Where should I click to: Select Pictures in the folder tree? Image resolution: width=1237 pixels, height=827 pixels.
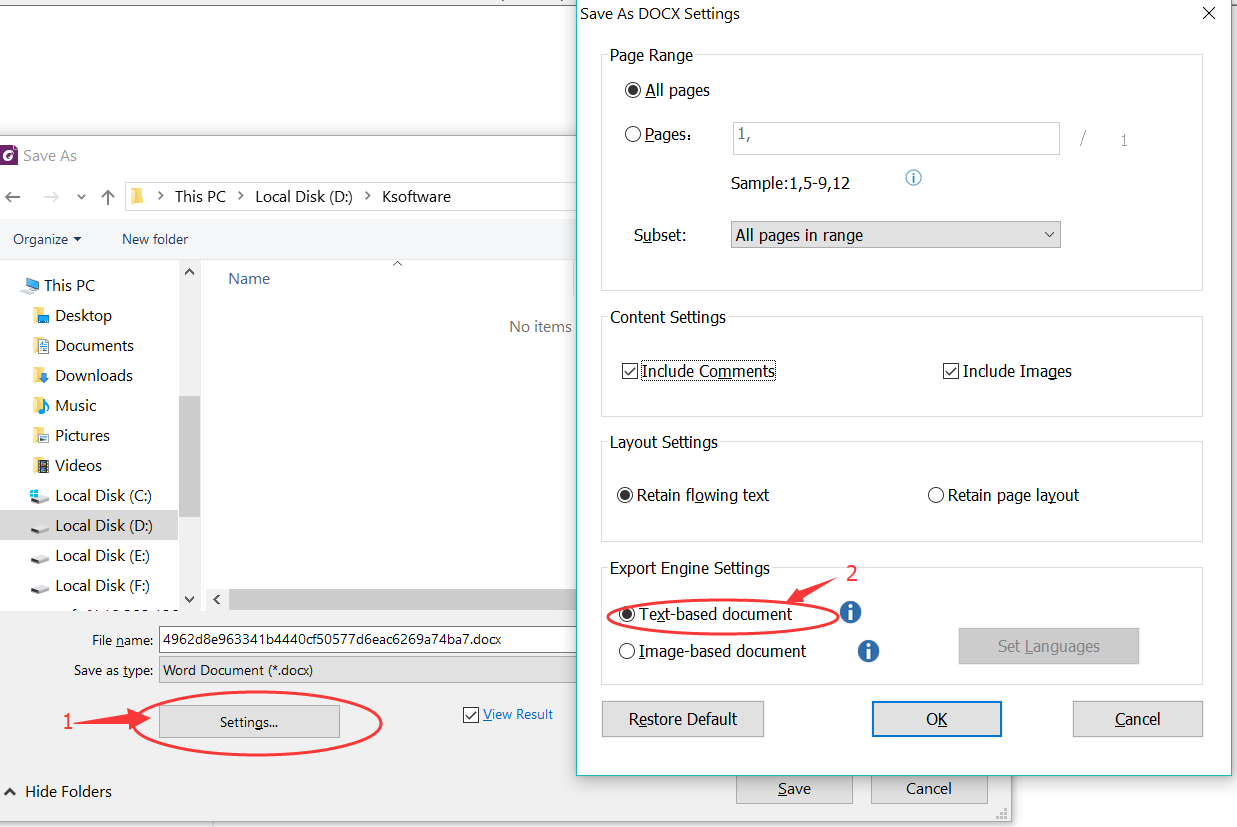click(82, 436)
